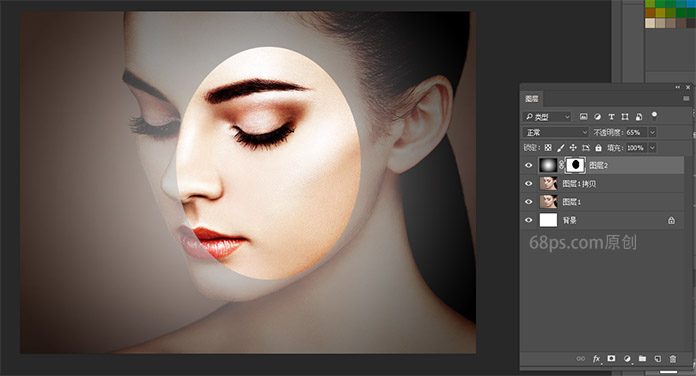Toggle the layer filtering on/off switch

tap(654, 116)
